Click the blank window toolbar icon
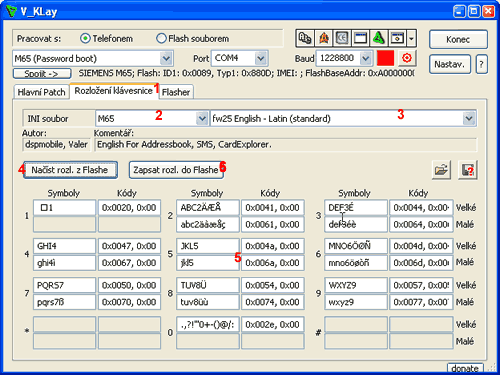Screen dimensions: 500x375 [360, 38]
